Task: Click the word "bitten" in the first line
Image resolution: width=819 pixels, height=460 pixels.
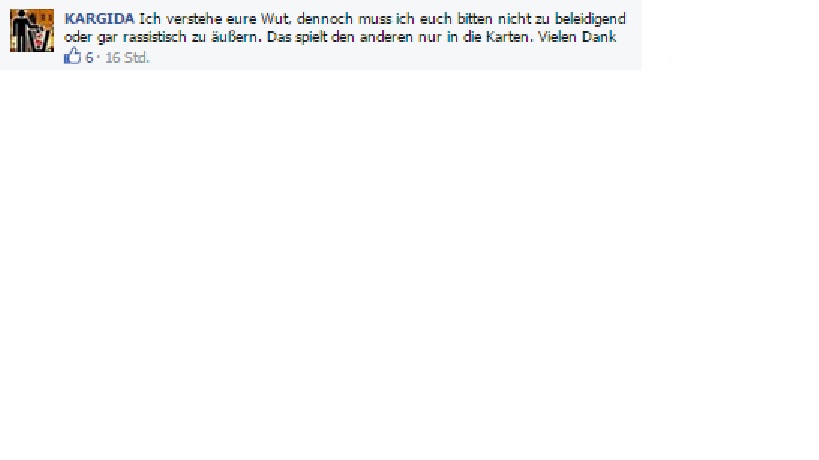Action: (x=474, y=19)
